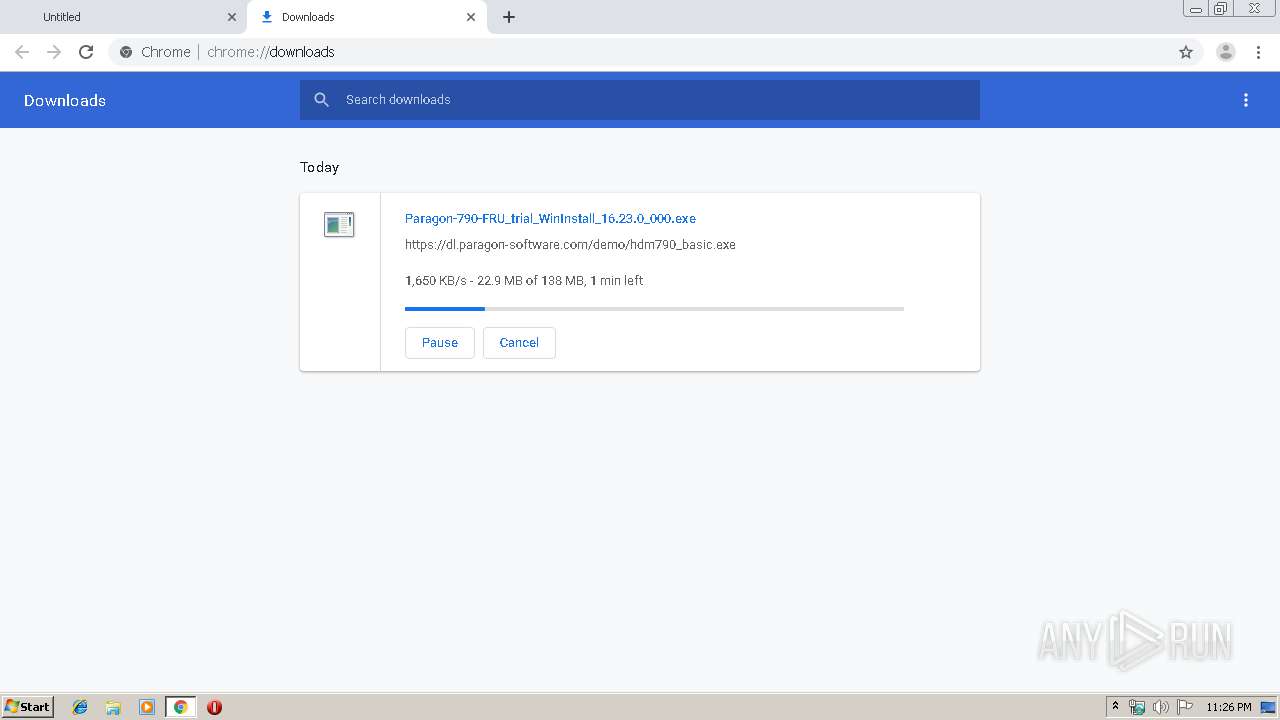Cancel the Paragon download

coord(519,343)
